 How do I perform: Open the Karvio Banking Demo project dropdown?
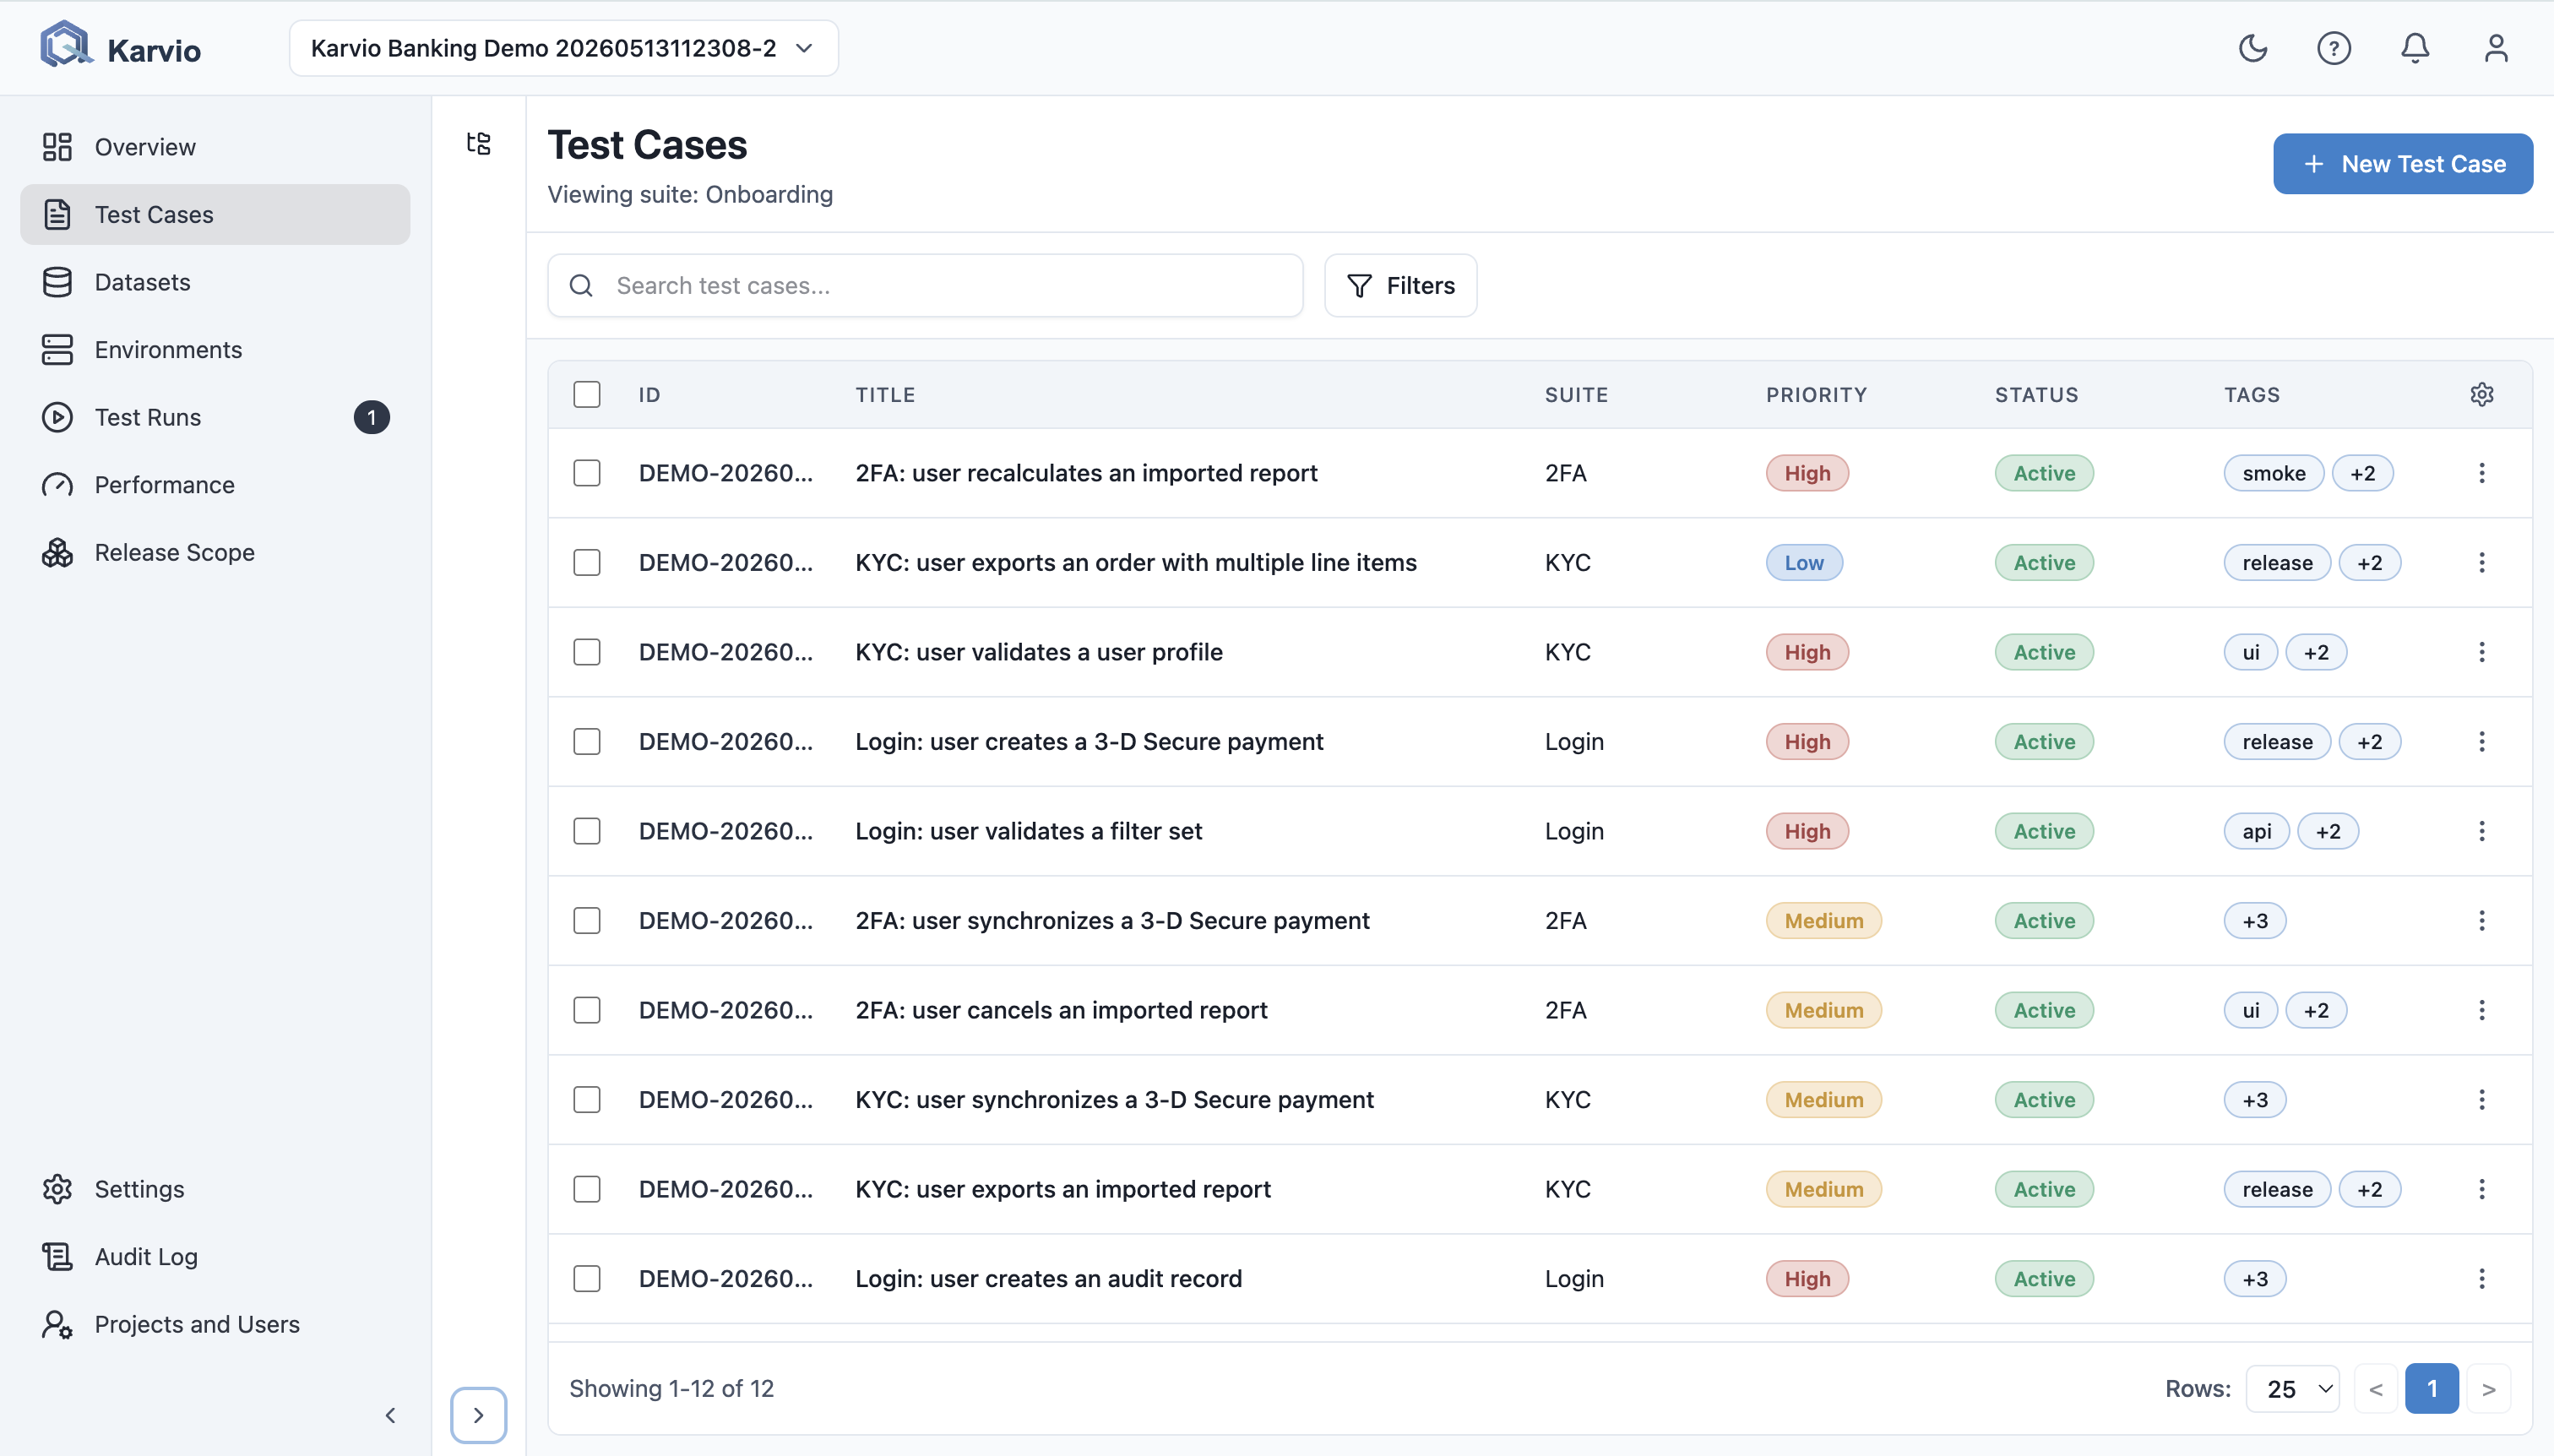(563, 48)
